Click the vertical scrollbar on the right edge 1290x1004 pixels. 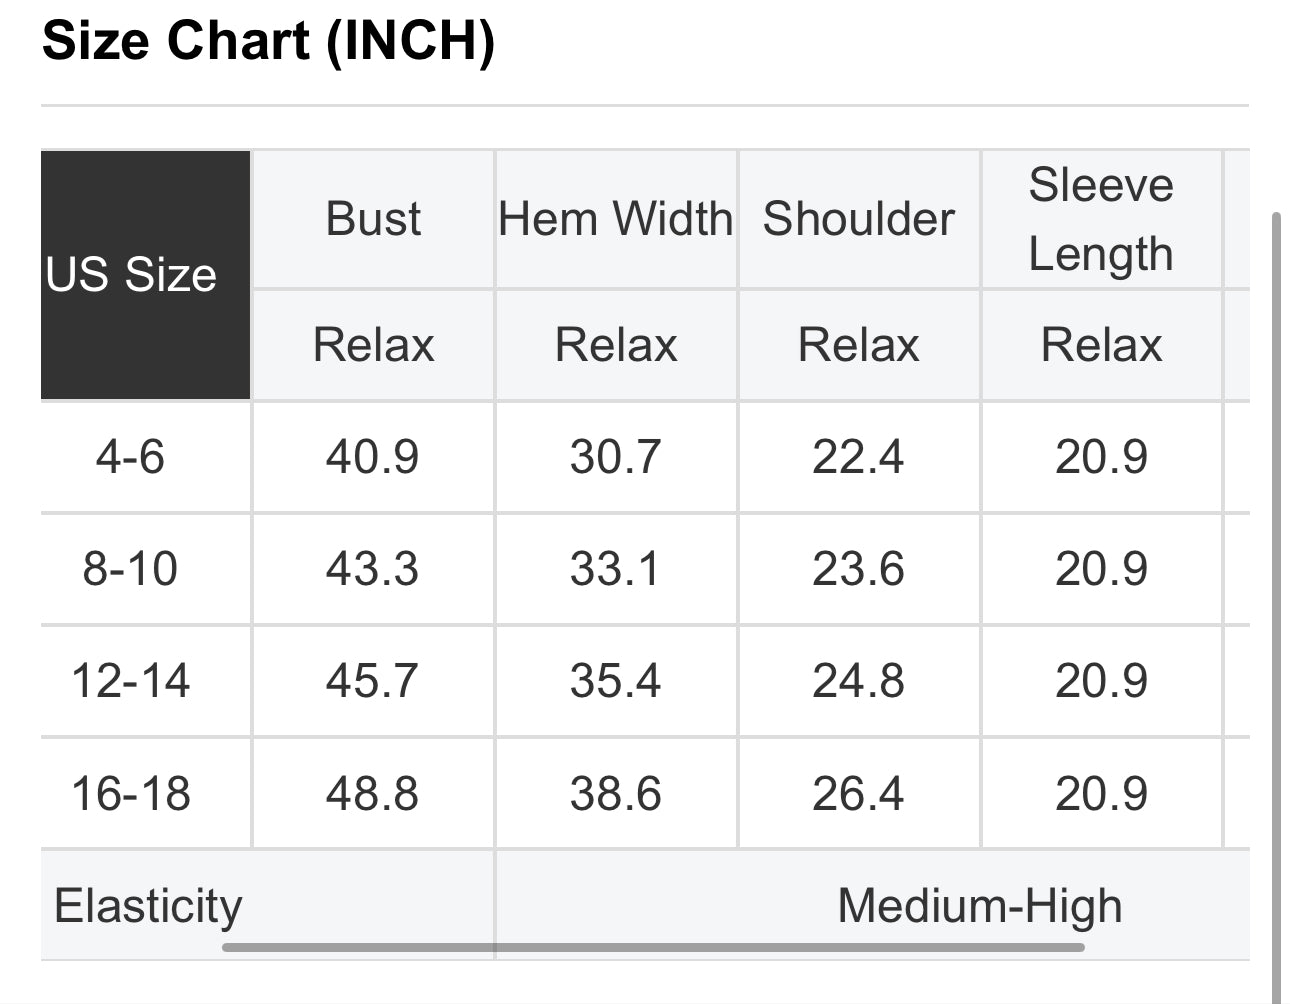[1276, 600]
